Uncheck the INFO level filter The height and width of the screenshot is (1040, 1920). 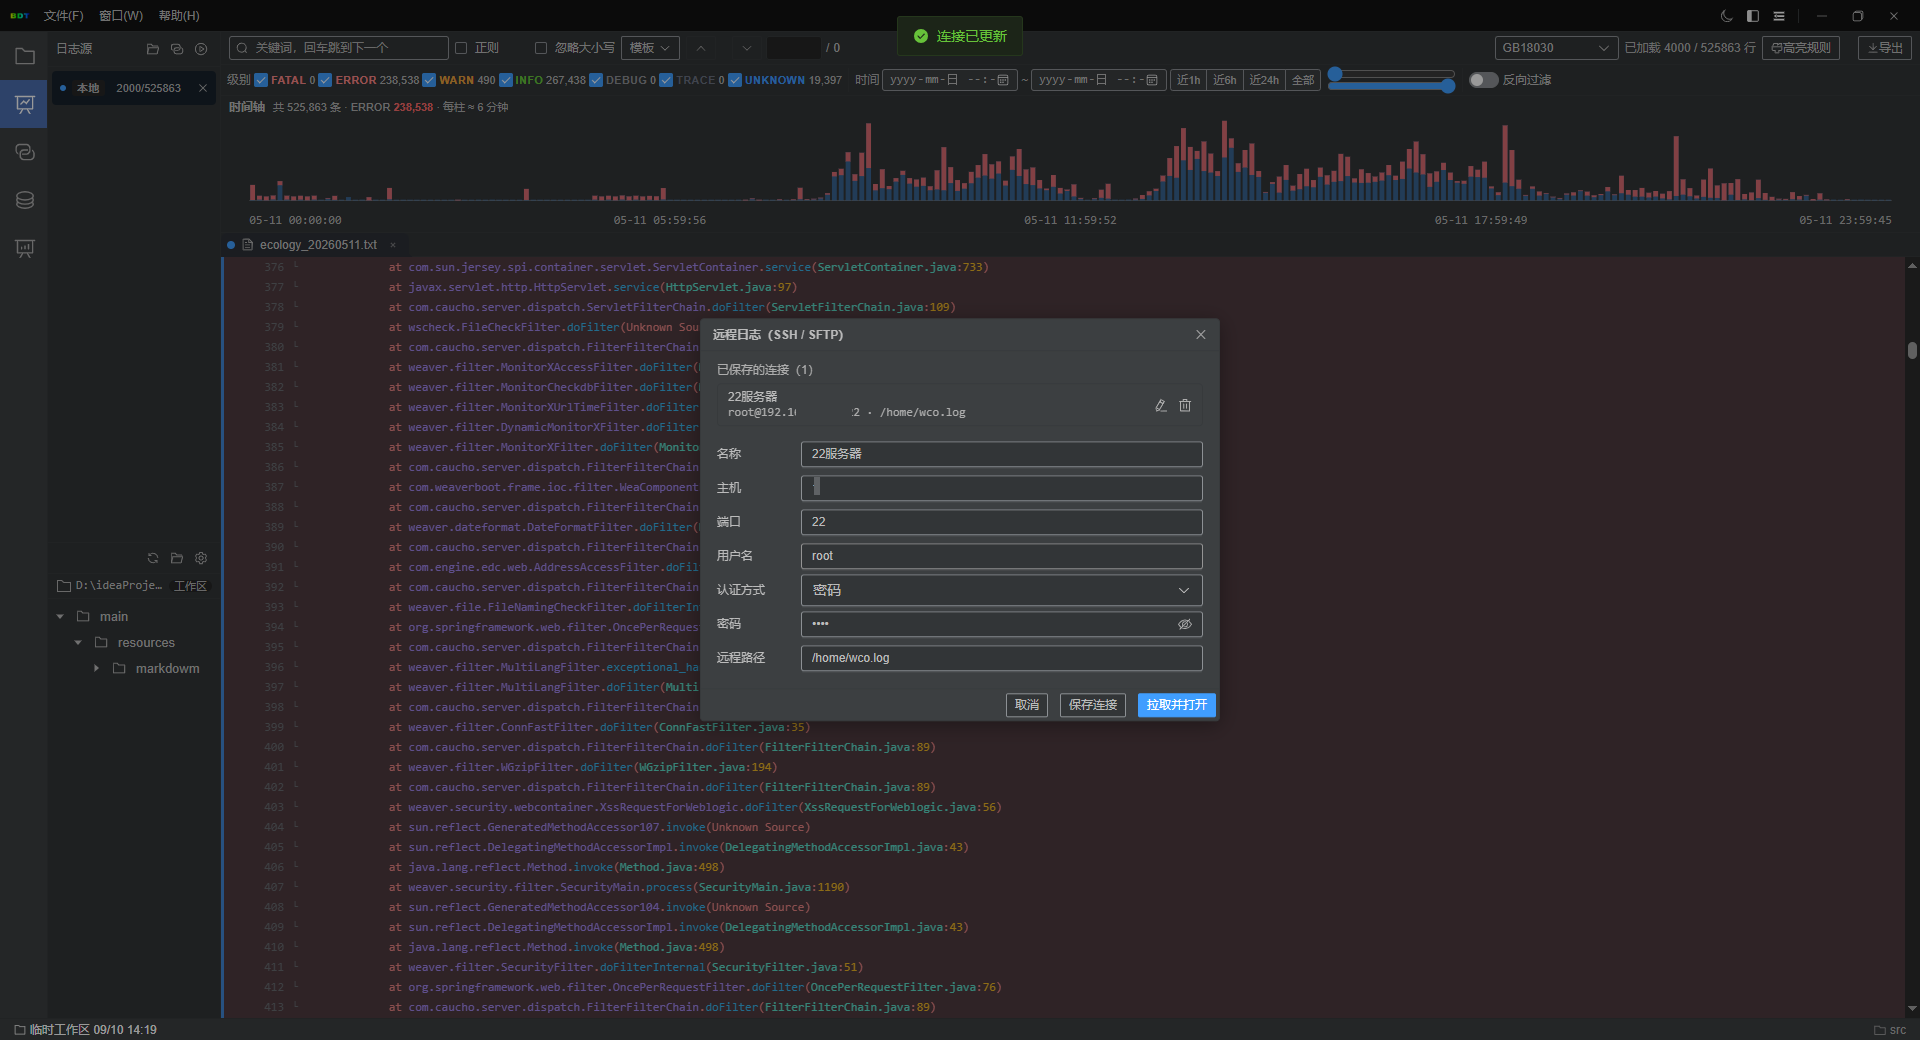[506, 80]
